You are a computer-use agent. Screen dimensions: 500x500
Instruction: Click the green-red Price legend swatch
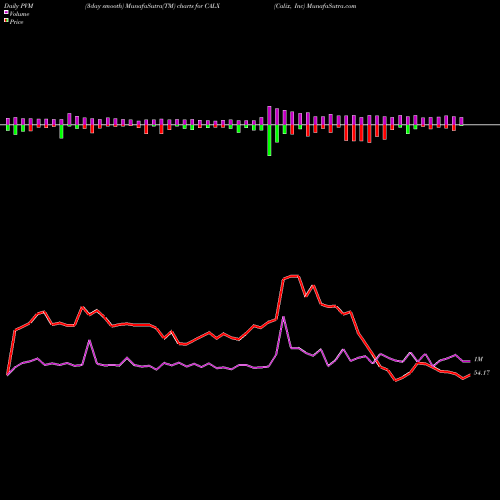6,21
